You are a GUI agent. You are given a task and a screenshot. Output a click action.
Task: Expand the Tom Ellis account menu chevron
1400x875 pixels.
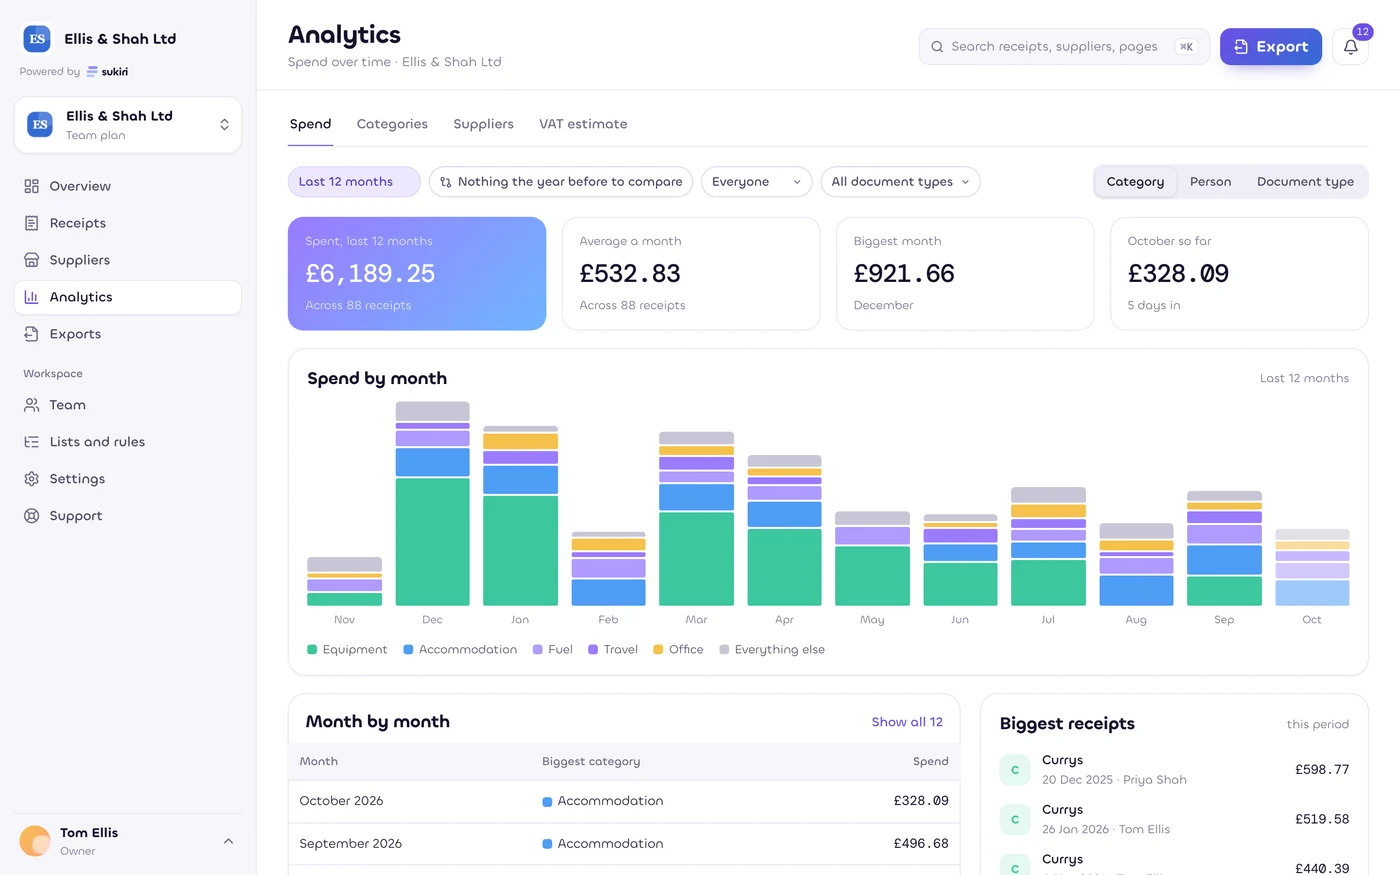[228, 841]
